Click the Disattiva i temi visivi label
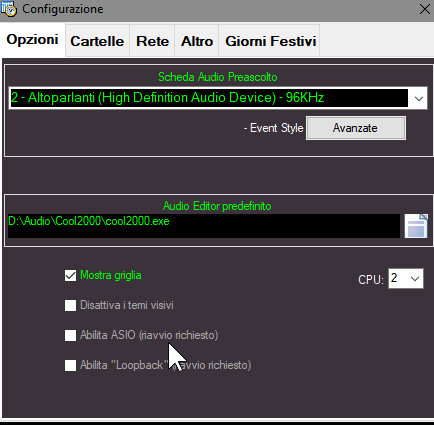The image size is (434, 425). coord(127,305)
